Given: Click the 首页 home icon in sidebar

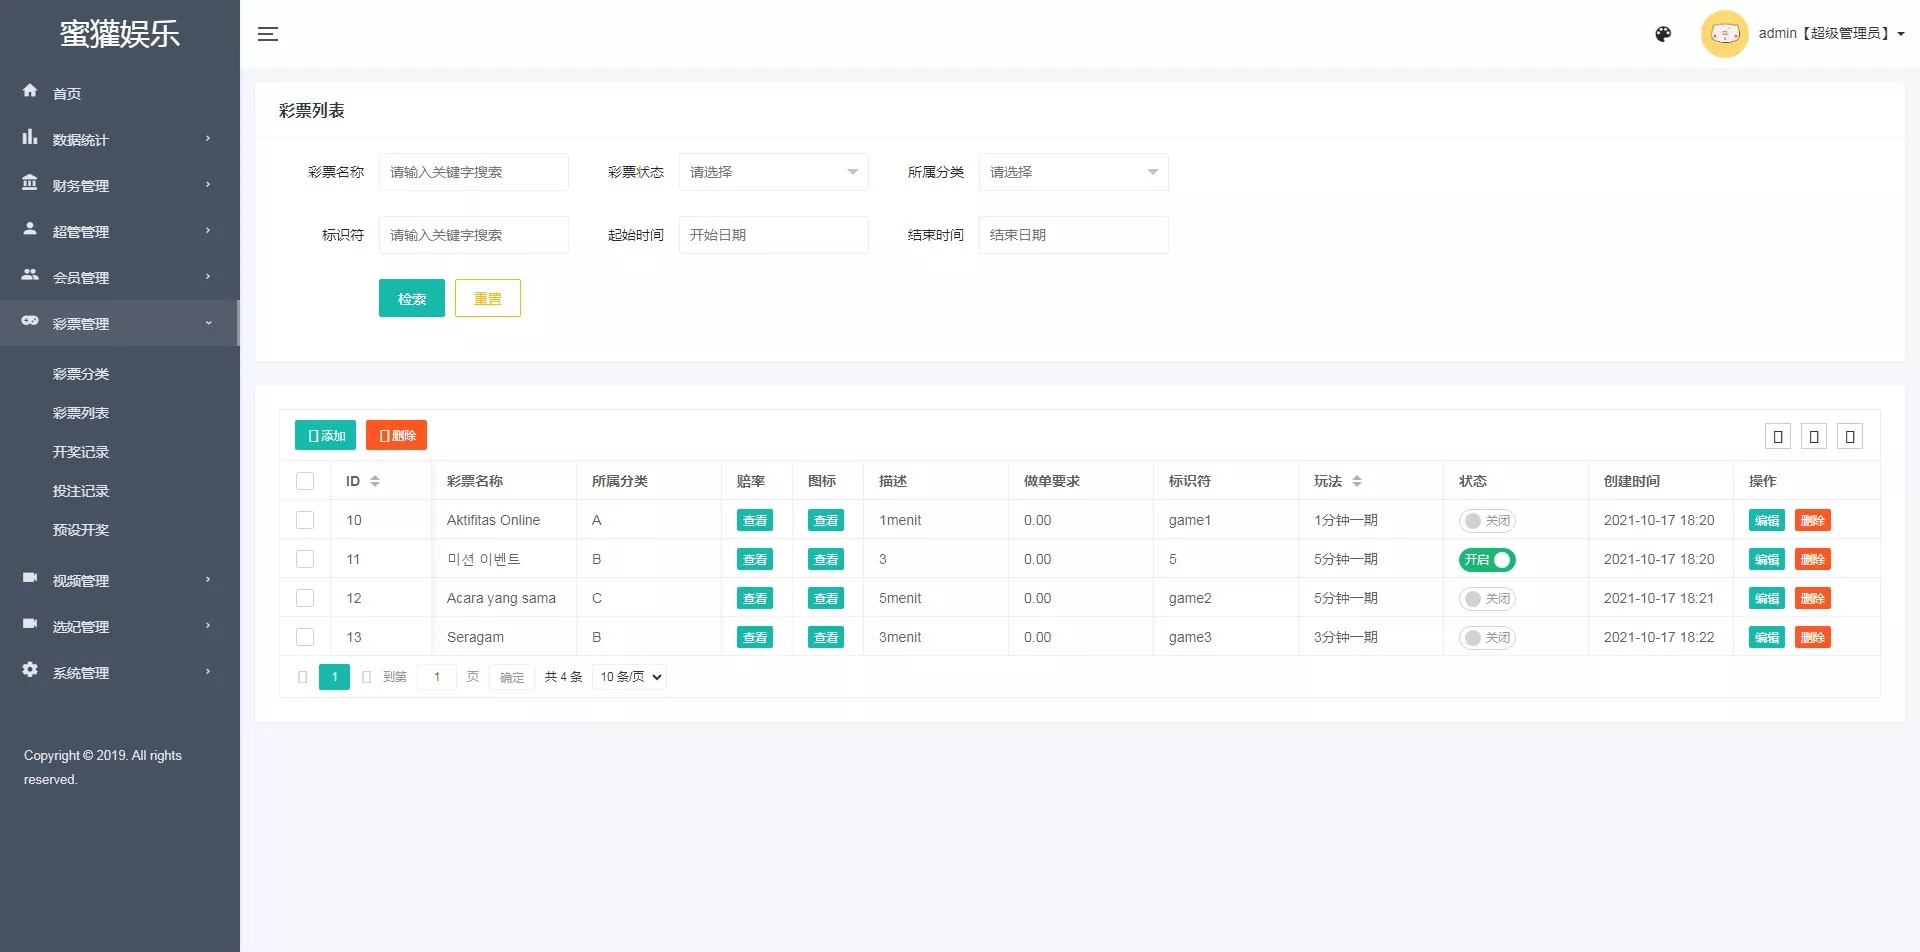Looking at the screenshot, I should pyautogui.click(x=30, y=91).
